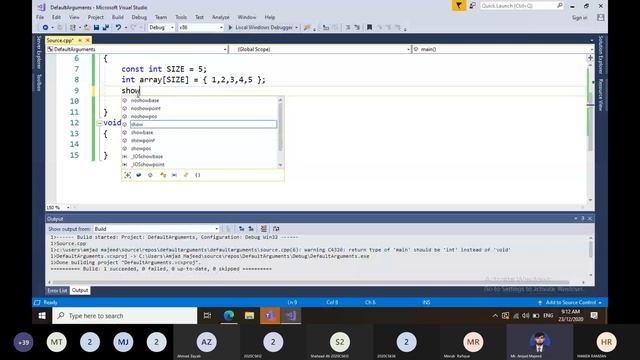Click the +39 participants bubble
This screenshot has height=360, width=640.
click(24, 342)
